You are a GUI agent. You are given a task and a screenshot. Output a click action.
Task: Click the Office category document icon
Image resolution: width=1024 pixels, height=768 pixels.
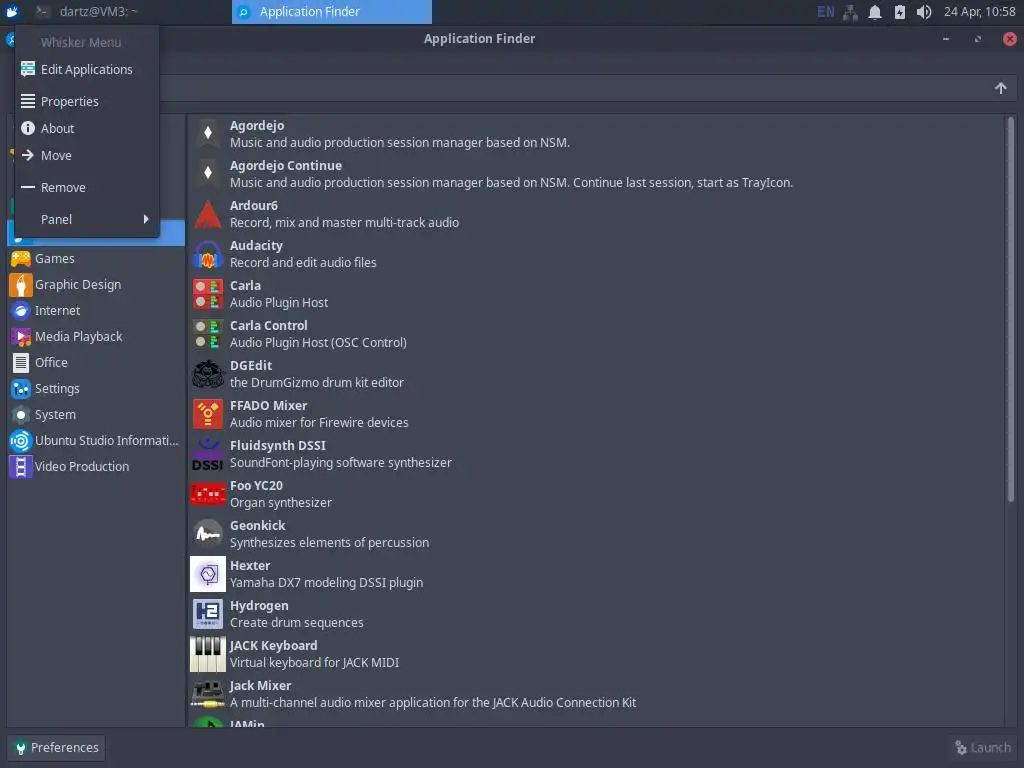pyautogui.click(x=21, y=362)
